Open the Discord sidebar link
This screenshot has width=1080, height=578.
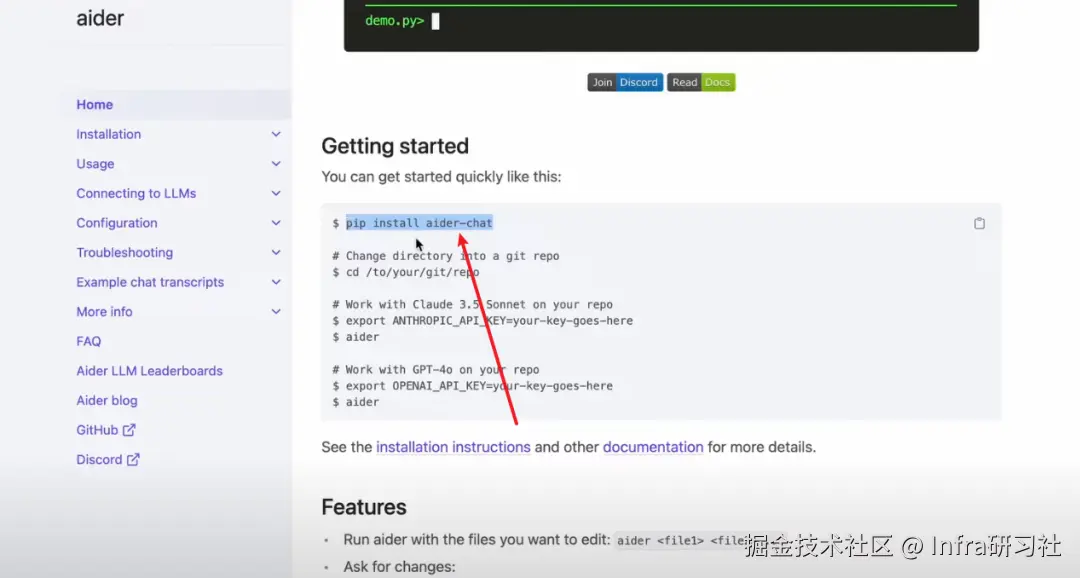[99, 460]
